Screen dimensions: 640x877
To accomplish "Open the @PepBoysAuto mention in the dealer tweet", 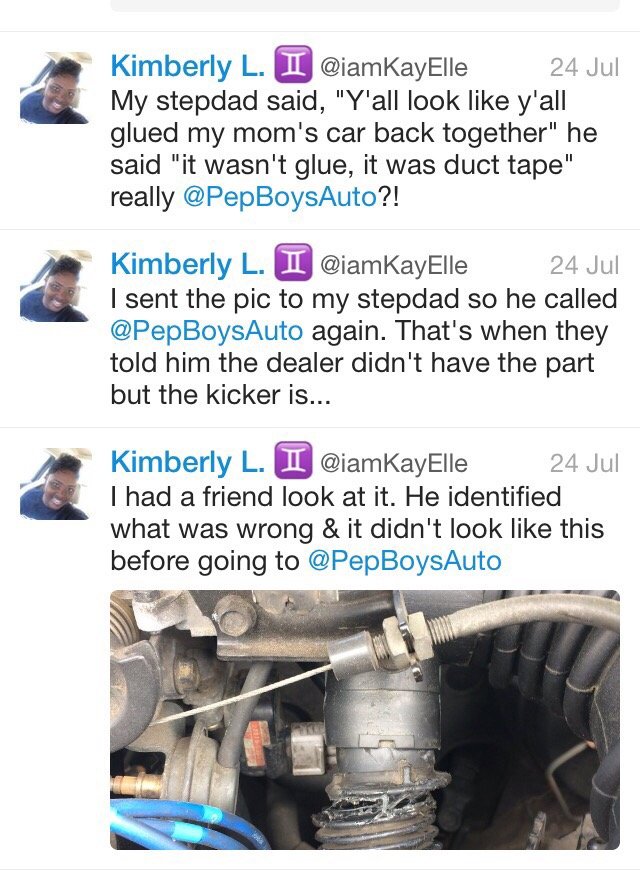I will click(207, 331).
